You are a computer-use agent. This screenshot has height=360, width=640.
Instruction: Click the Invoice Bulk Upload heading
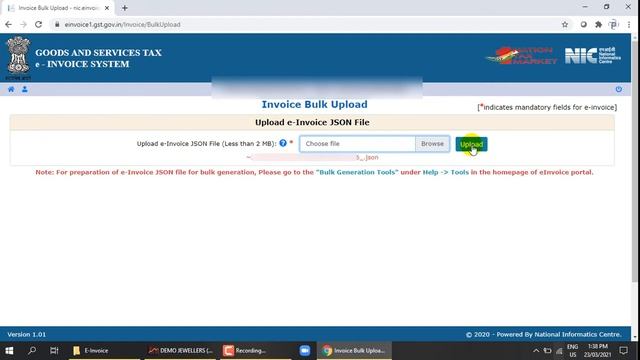(314, 104)
